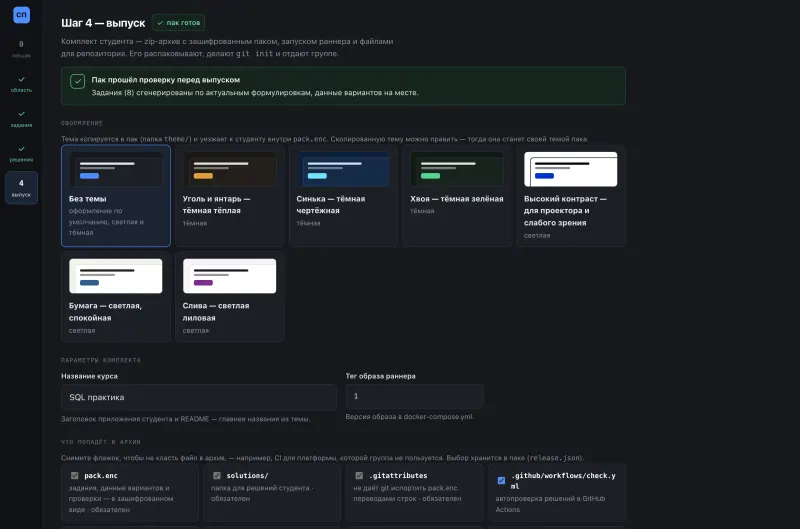800x529 pixels.
Task: Click the «Пак прошёл проверку перед выпуском» text
Action: (166, 80)
